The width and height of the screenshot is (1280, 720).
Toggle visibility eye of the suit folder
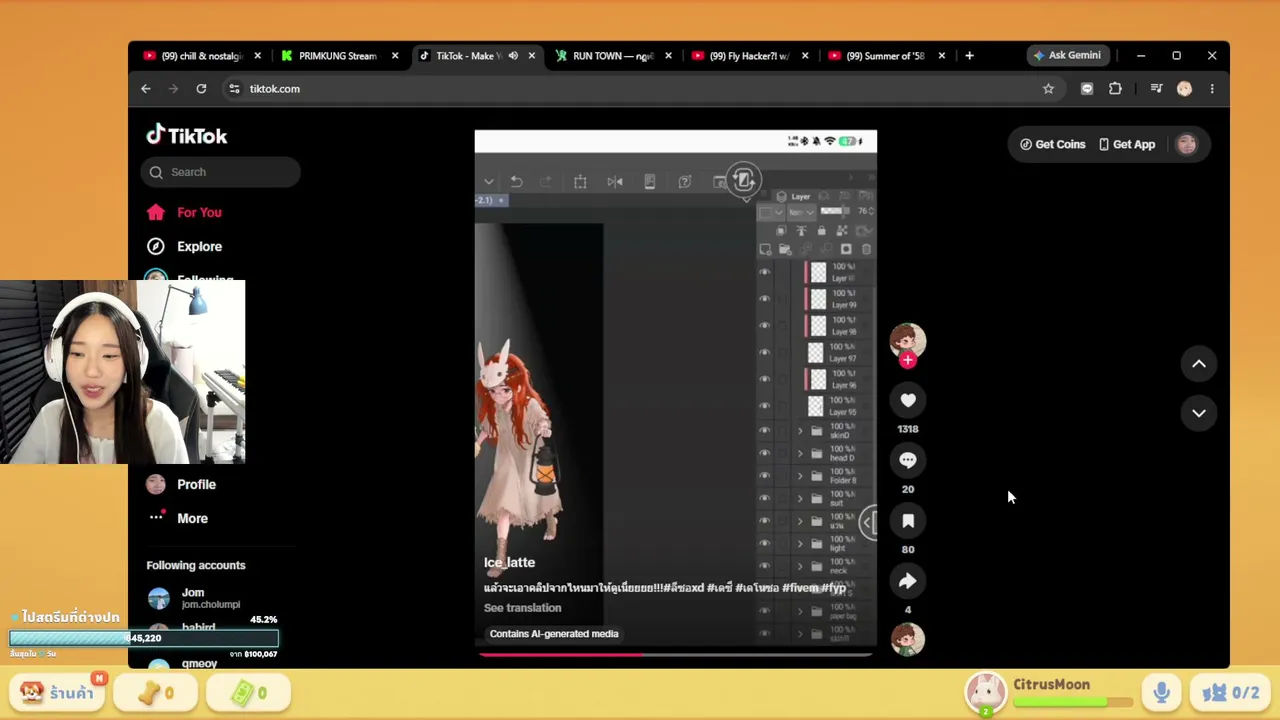[765, 498]
